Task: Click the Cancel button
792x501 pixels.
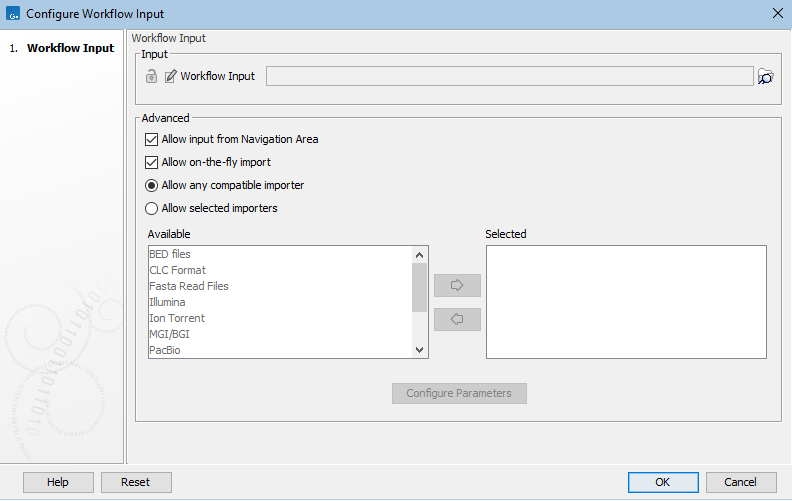Action: [x=741, y=482]
